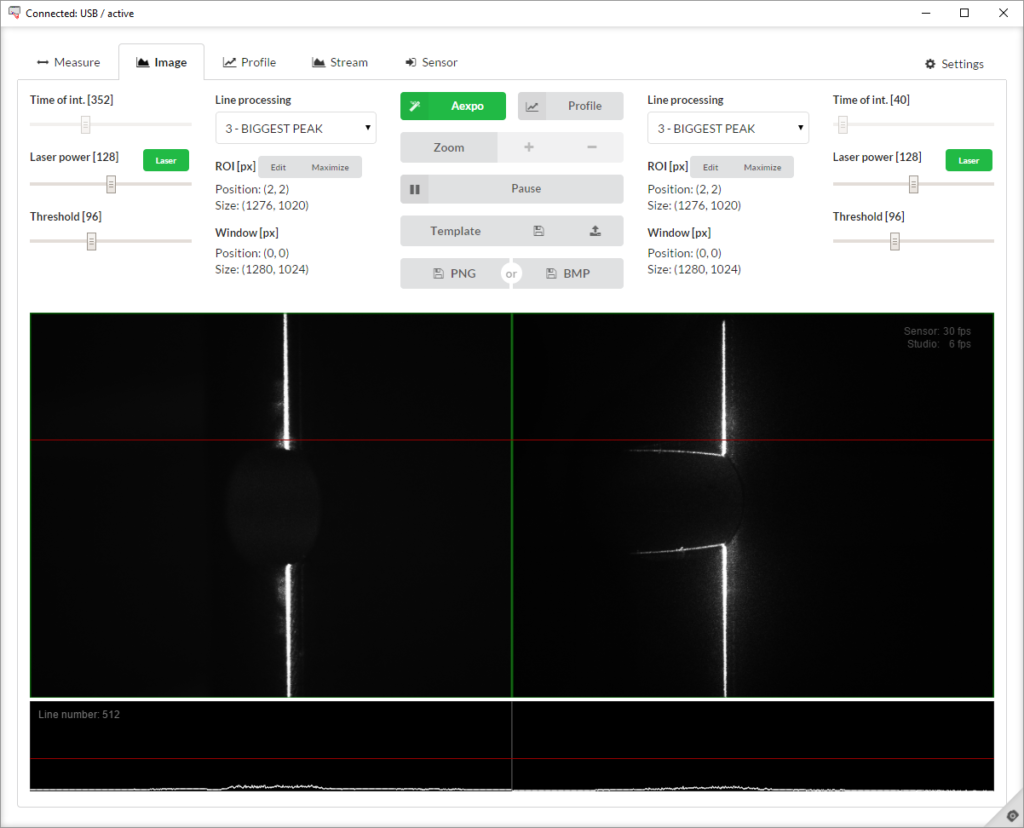
Task: Toggle the right sensor Laser button
Action: pos(968,160)
